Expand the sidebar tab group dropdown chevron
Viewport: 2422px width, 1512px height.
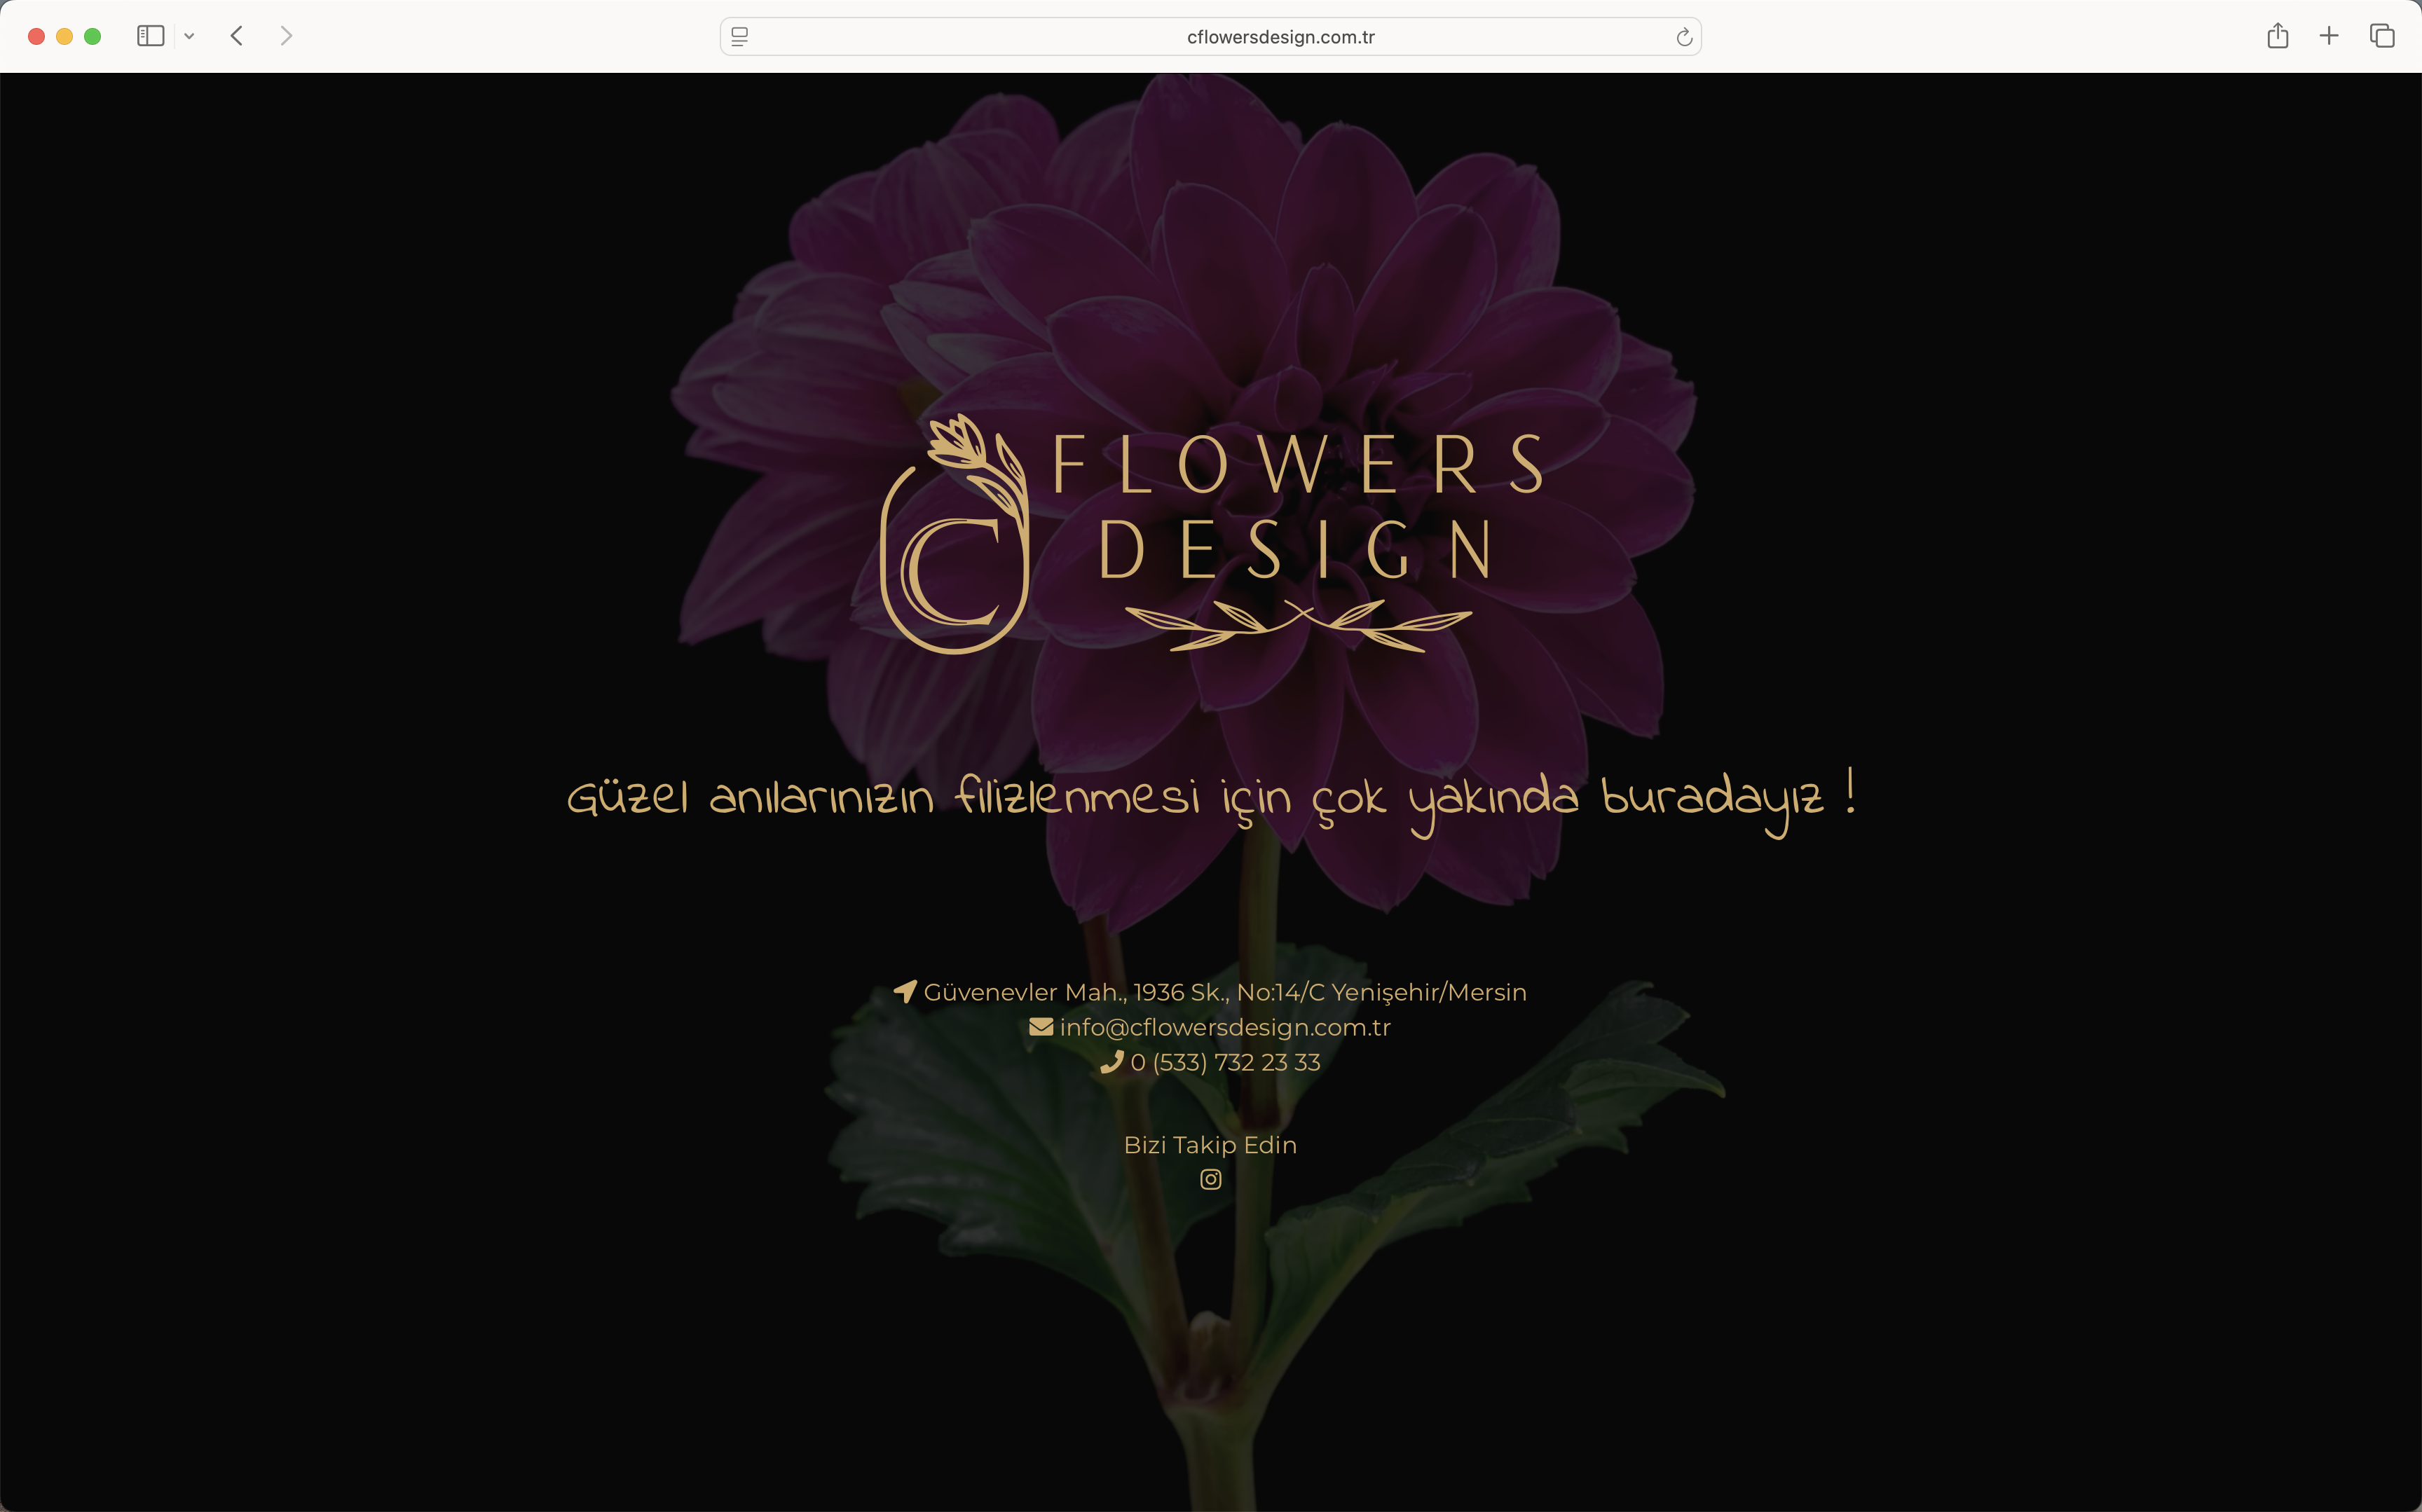point(189,36)
